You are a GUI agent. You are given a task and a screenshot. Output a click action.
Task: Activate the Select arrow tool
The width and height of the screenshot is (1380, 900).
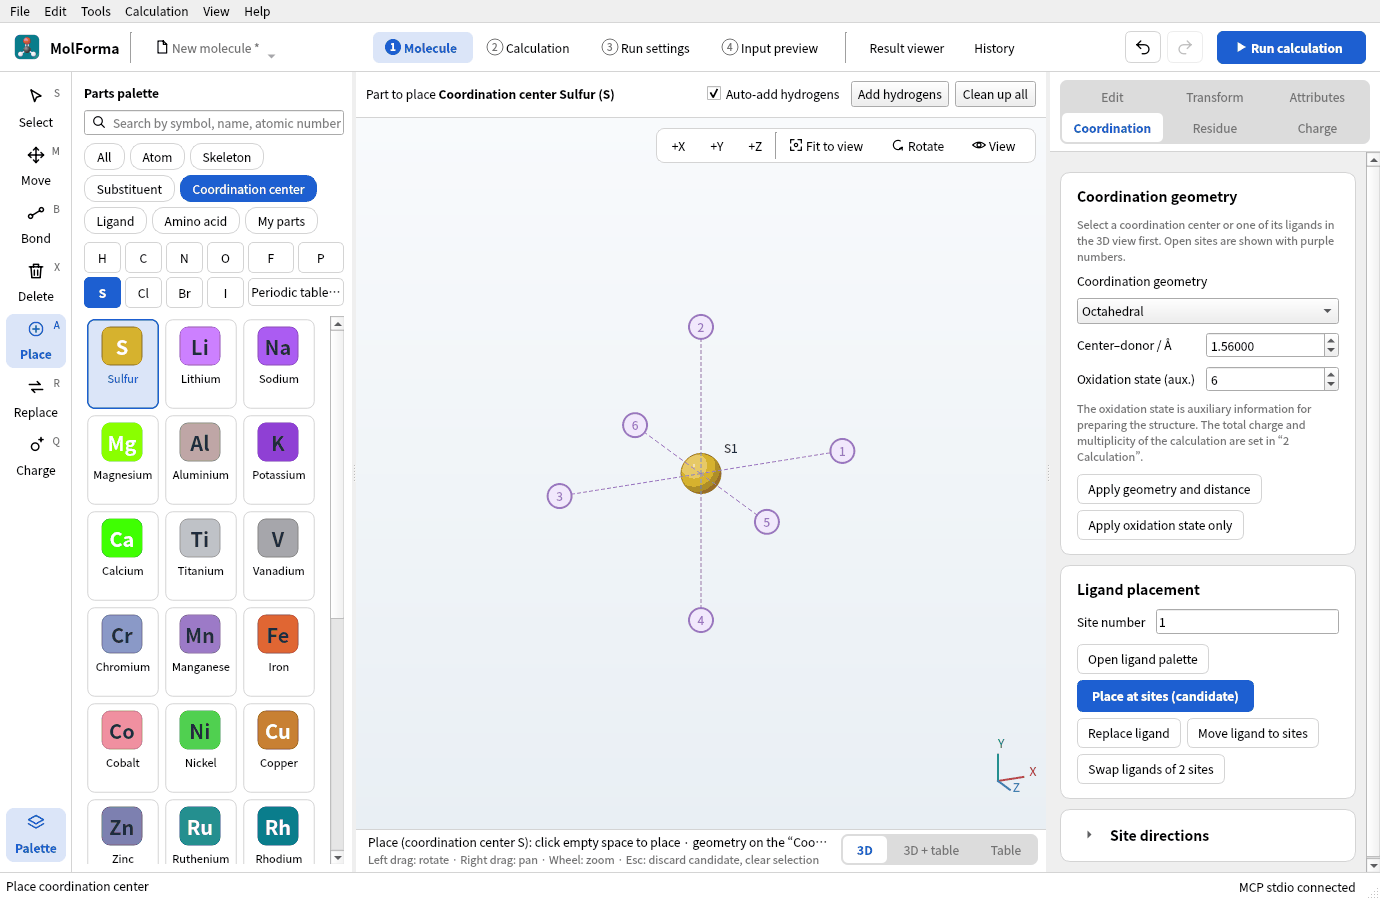click(36, 108)
